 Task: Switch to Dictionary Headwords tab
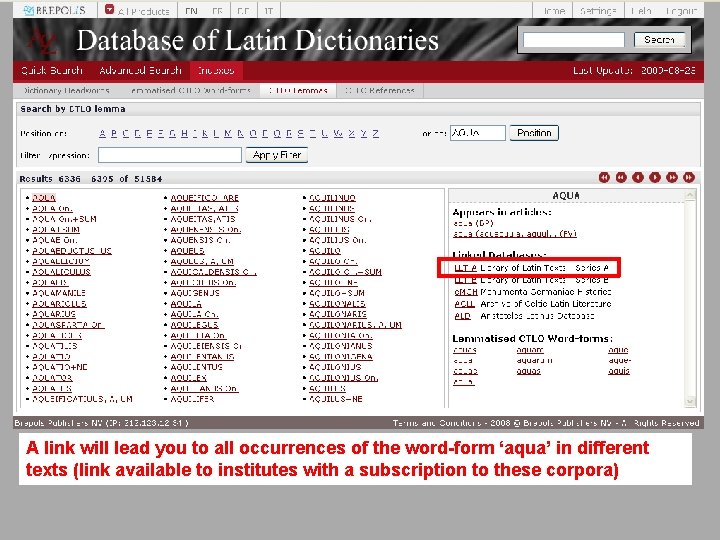pyautogui.click(x=66, y=90)
